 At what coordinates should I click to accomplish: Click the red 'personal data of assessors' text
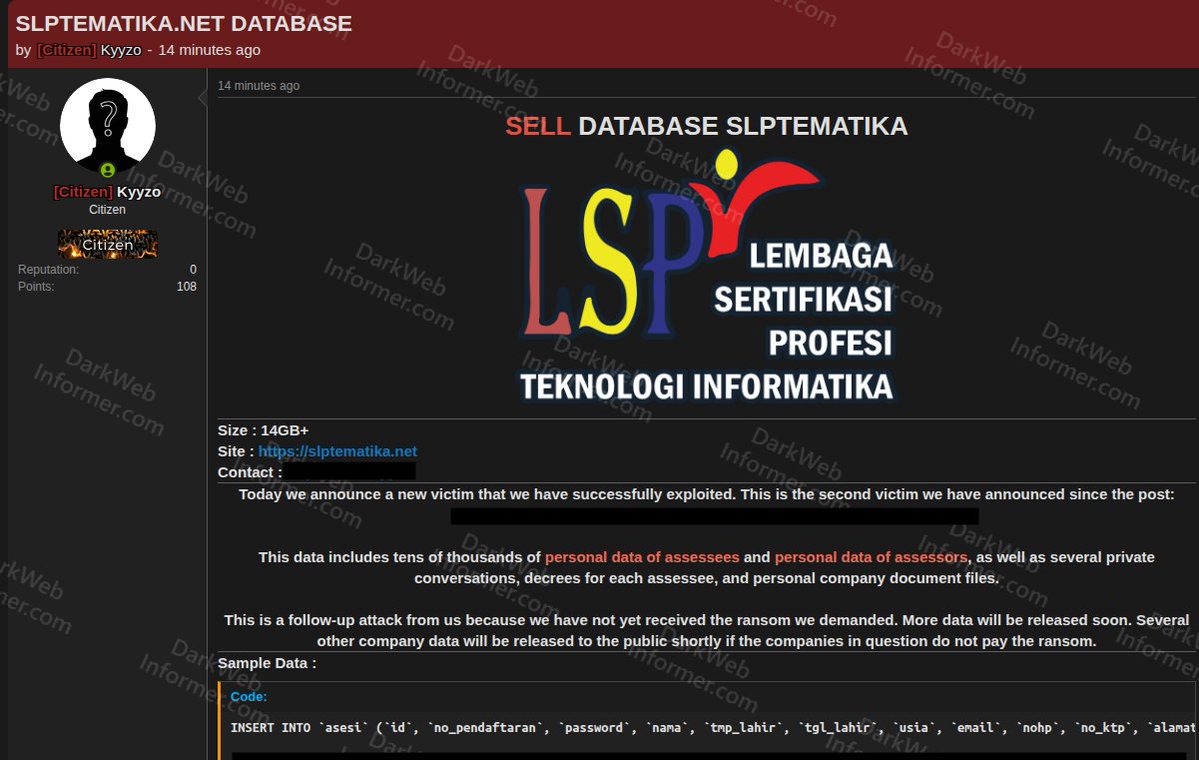pos(871,557)
